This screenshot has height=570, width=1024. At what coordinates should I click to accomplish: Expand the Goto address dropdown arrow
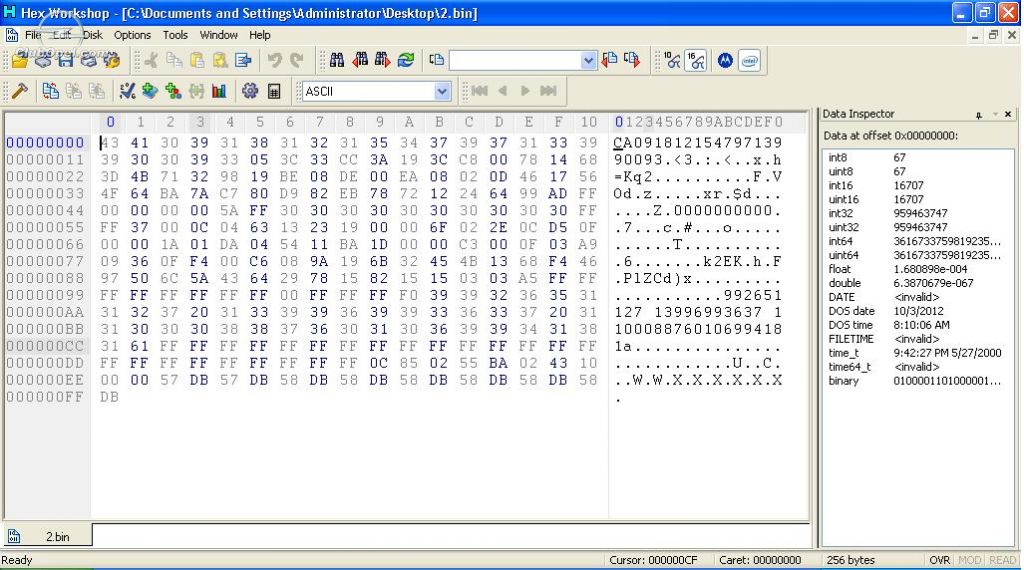pyautogui.click(x=588, y=60)
